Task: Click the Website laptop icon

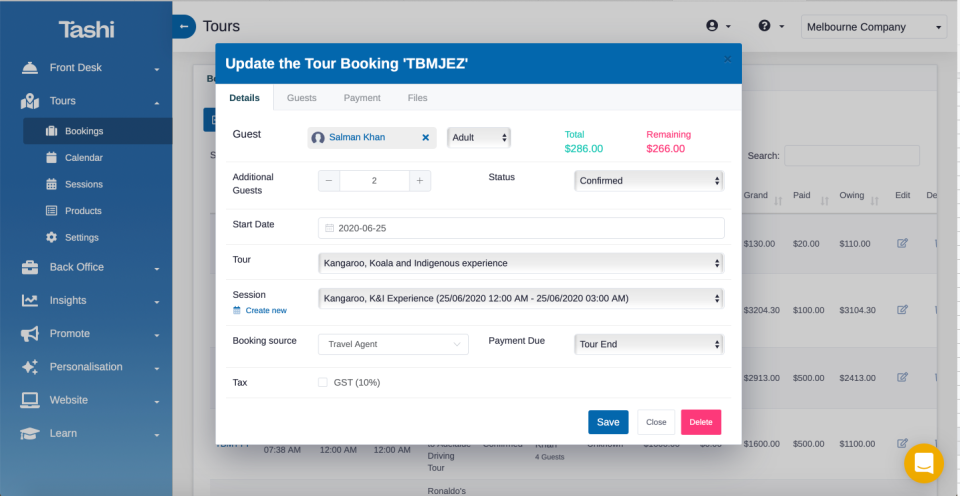Action: pos(29,400)
